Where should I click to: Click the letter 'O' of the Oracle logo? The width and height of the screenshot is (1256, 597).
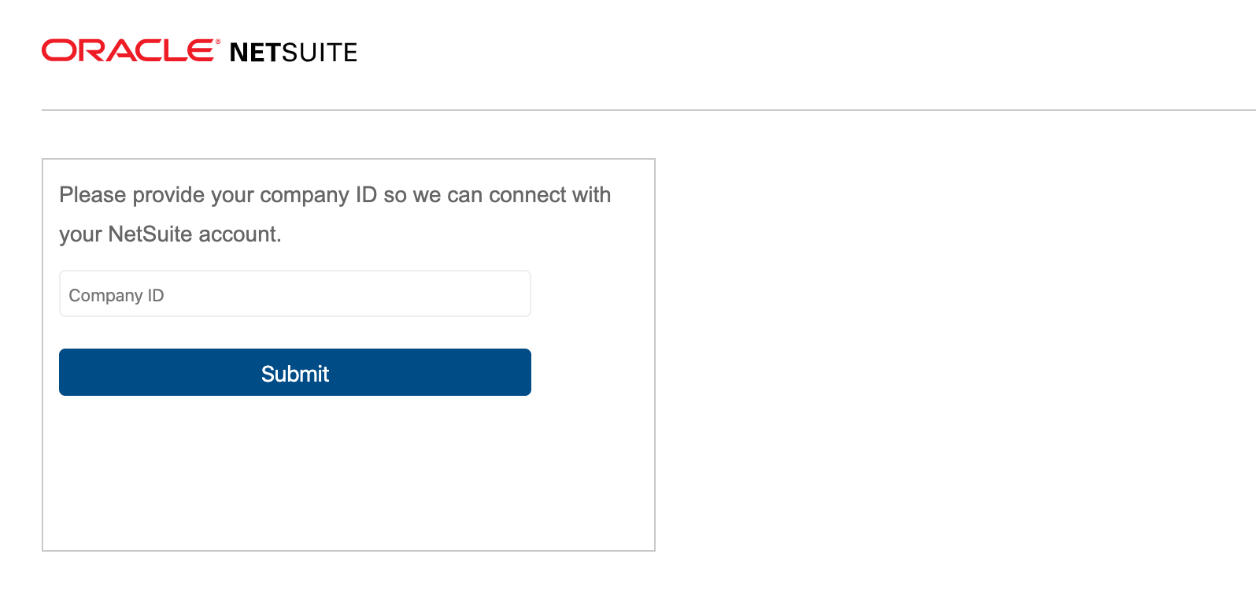[55, 51]
